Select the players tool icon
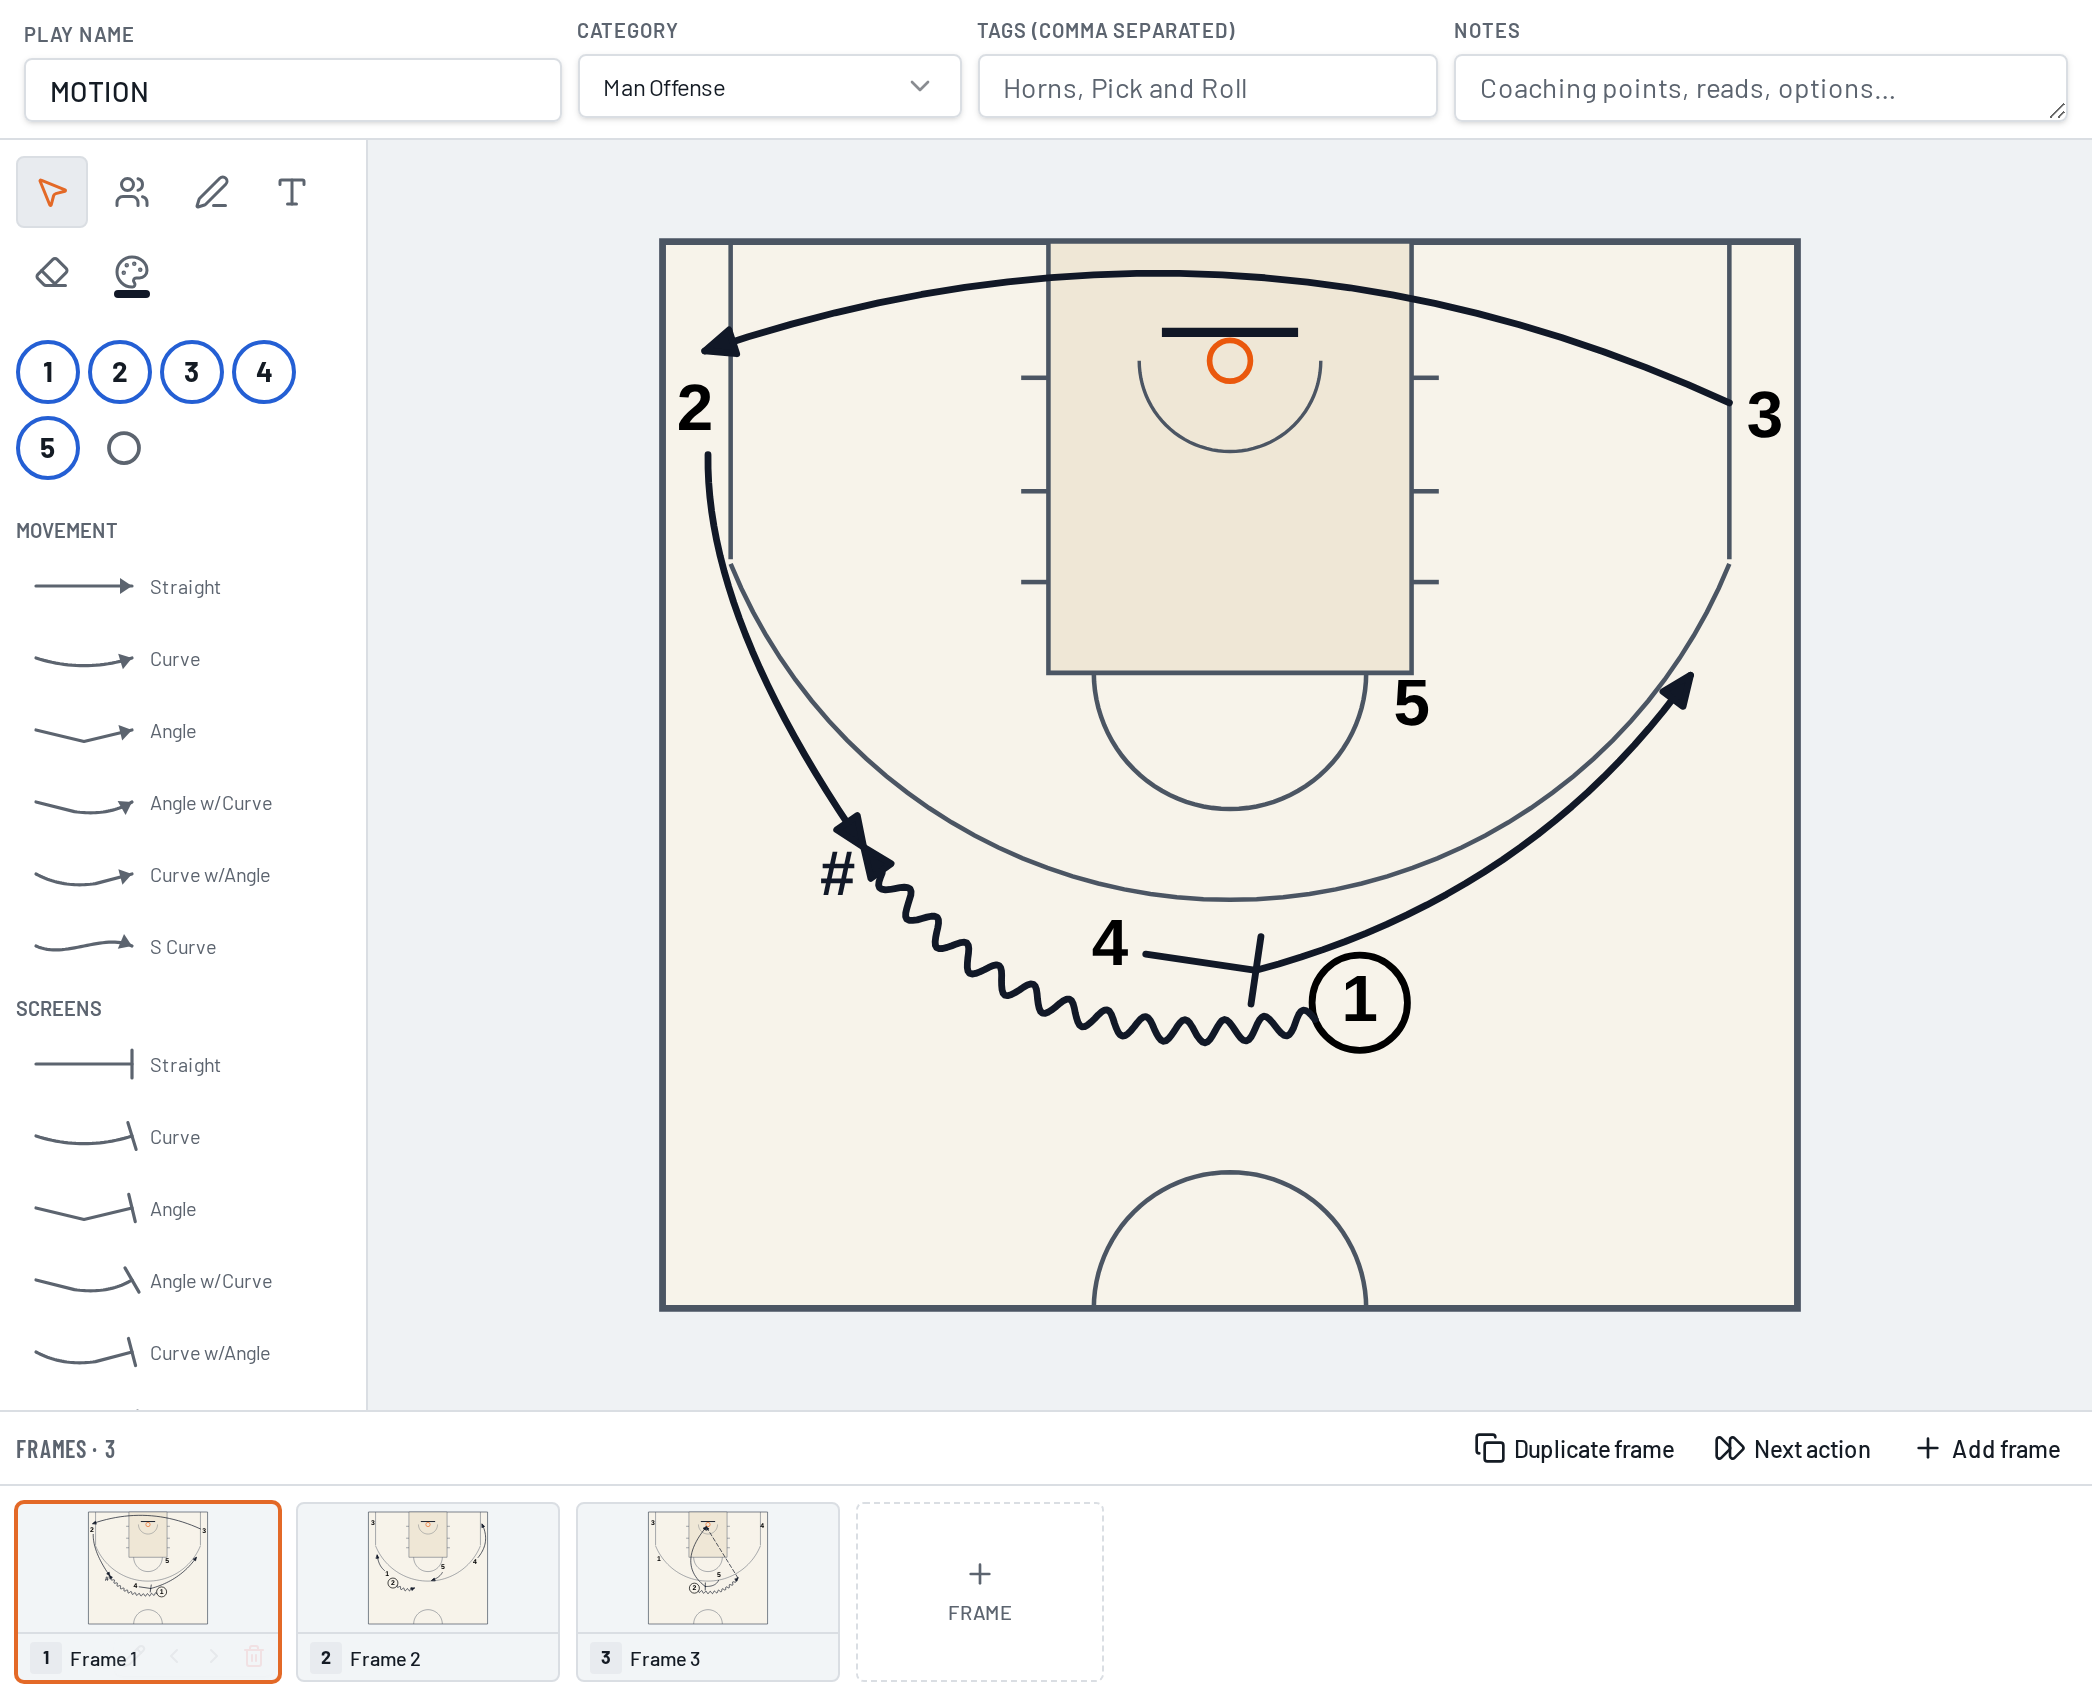Viewport: 2092px width, 1698px height. [x=132, y=192]
